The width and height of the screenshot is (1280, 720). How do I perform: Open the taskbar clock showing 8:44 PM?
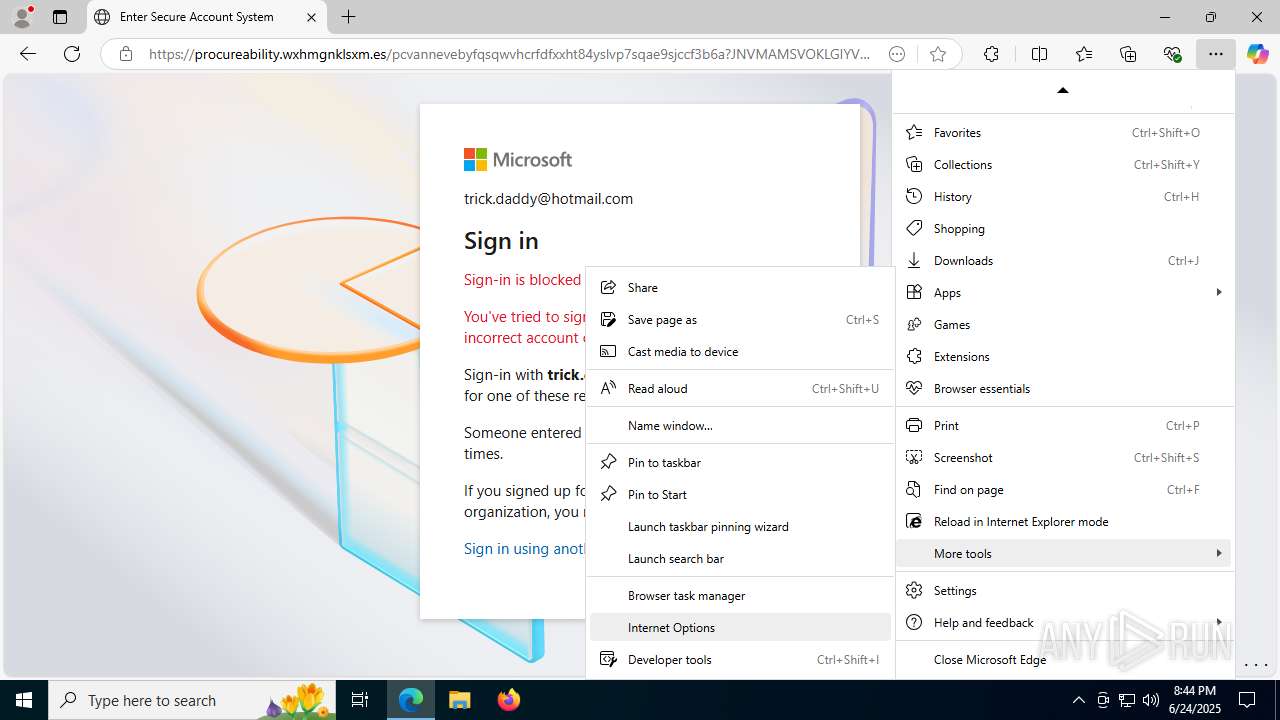pyautogui.click(x=1194, y=700)
